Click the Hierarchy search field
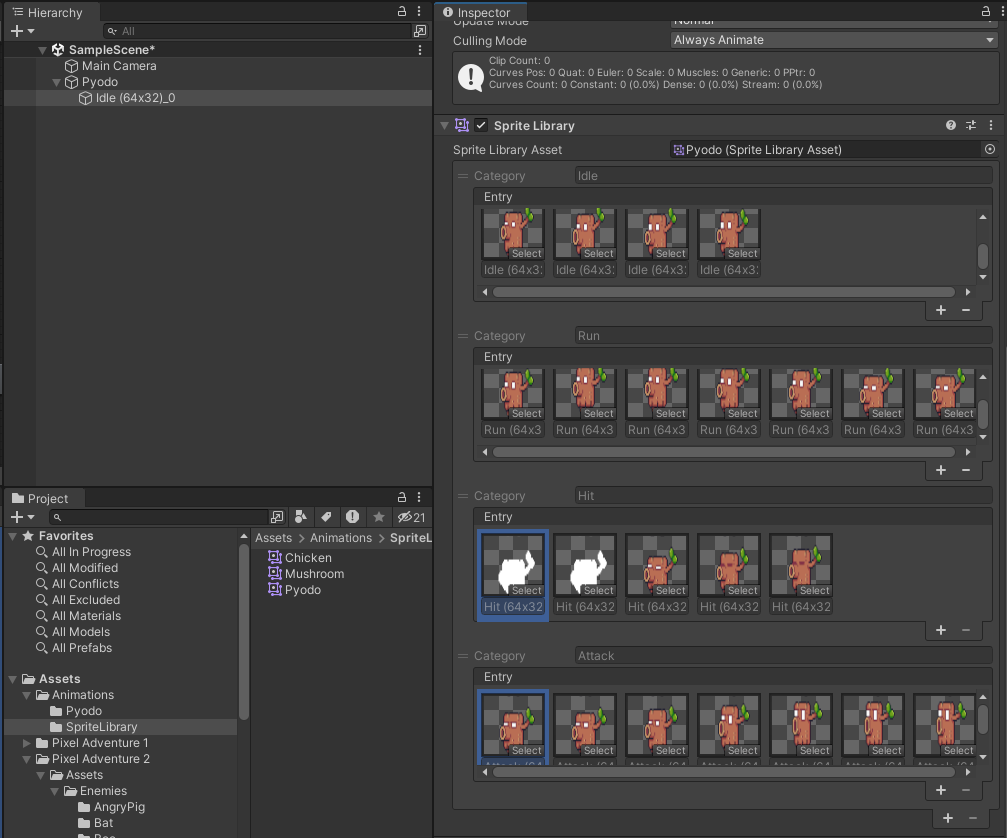 [257, 31]
